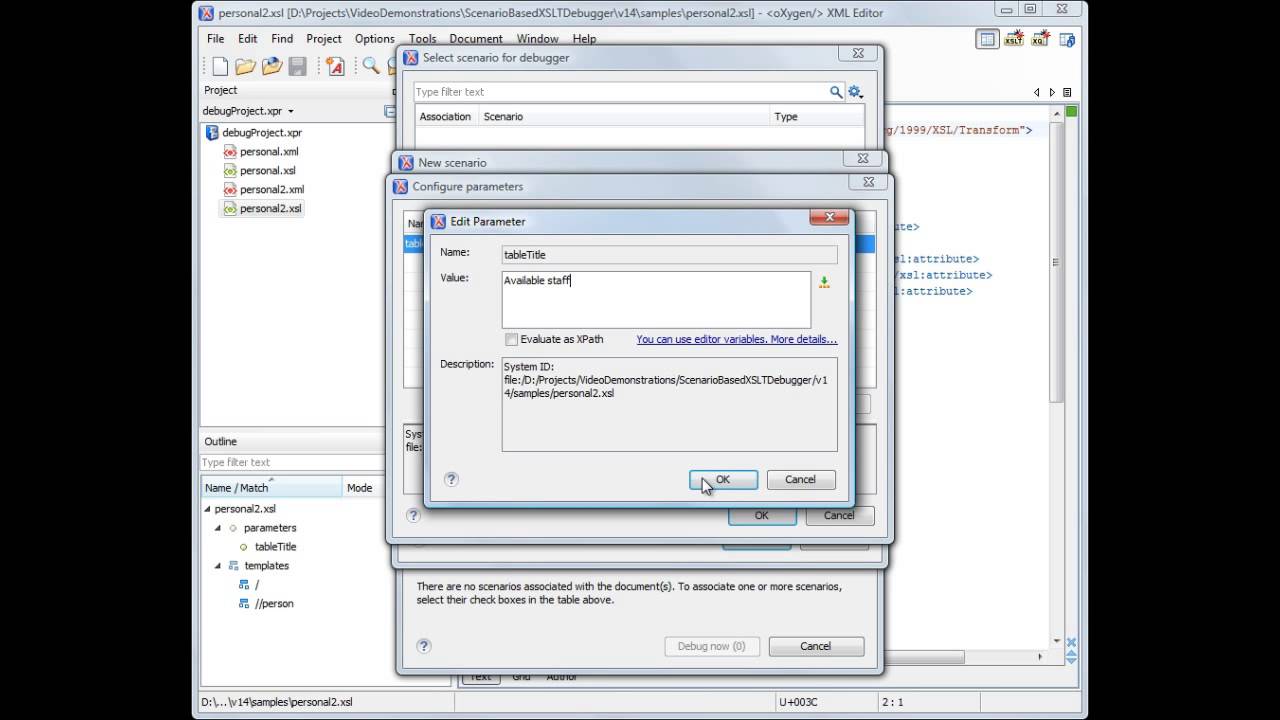Screen dimensions: 1280x720
Task: Click Cancel in Edit Parameter dialog
Action: [x=801, y=480]
